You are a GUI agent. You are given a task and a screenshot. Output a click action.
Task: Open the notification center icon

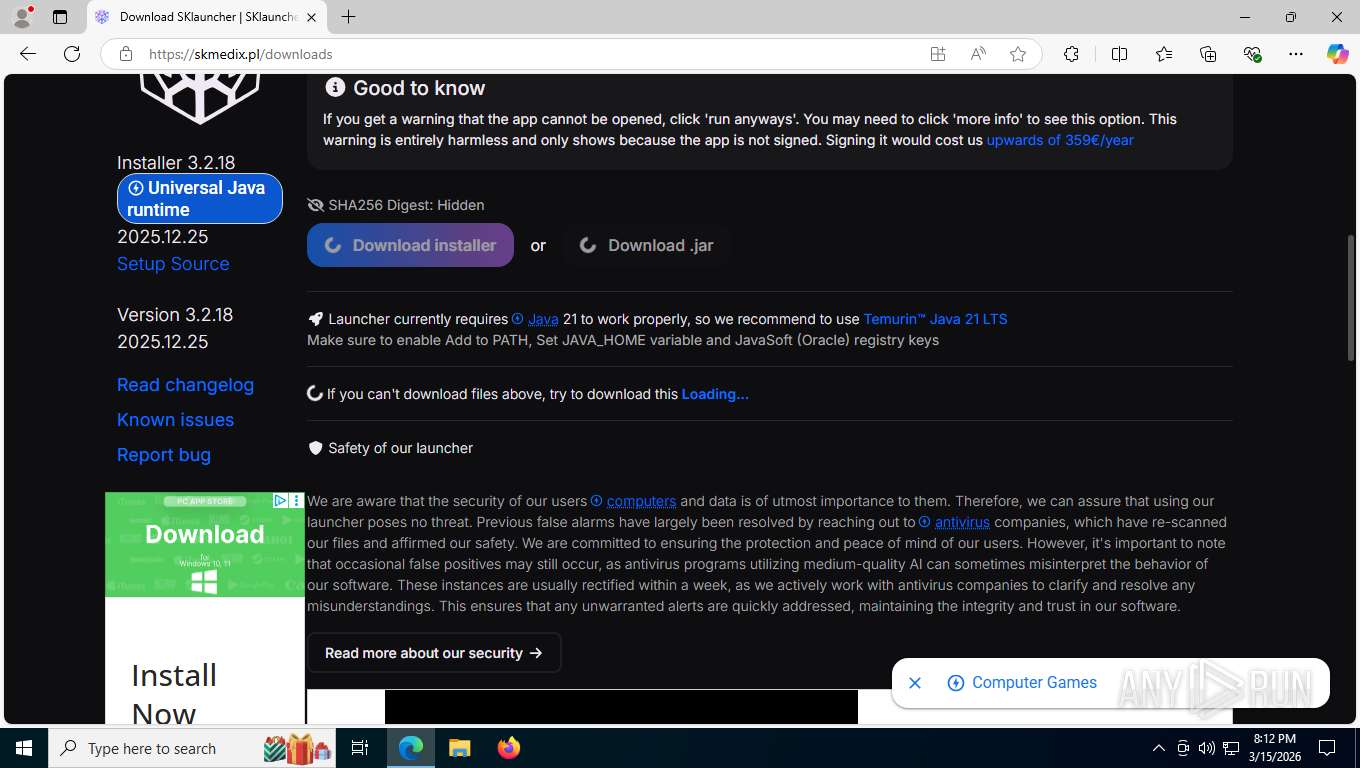(1327, 748)
